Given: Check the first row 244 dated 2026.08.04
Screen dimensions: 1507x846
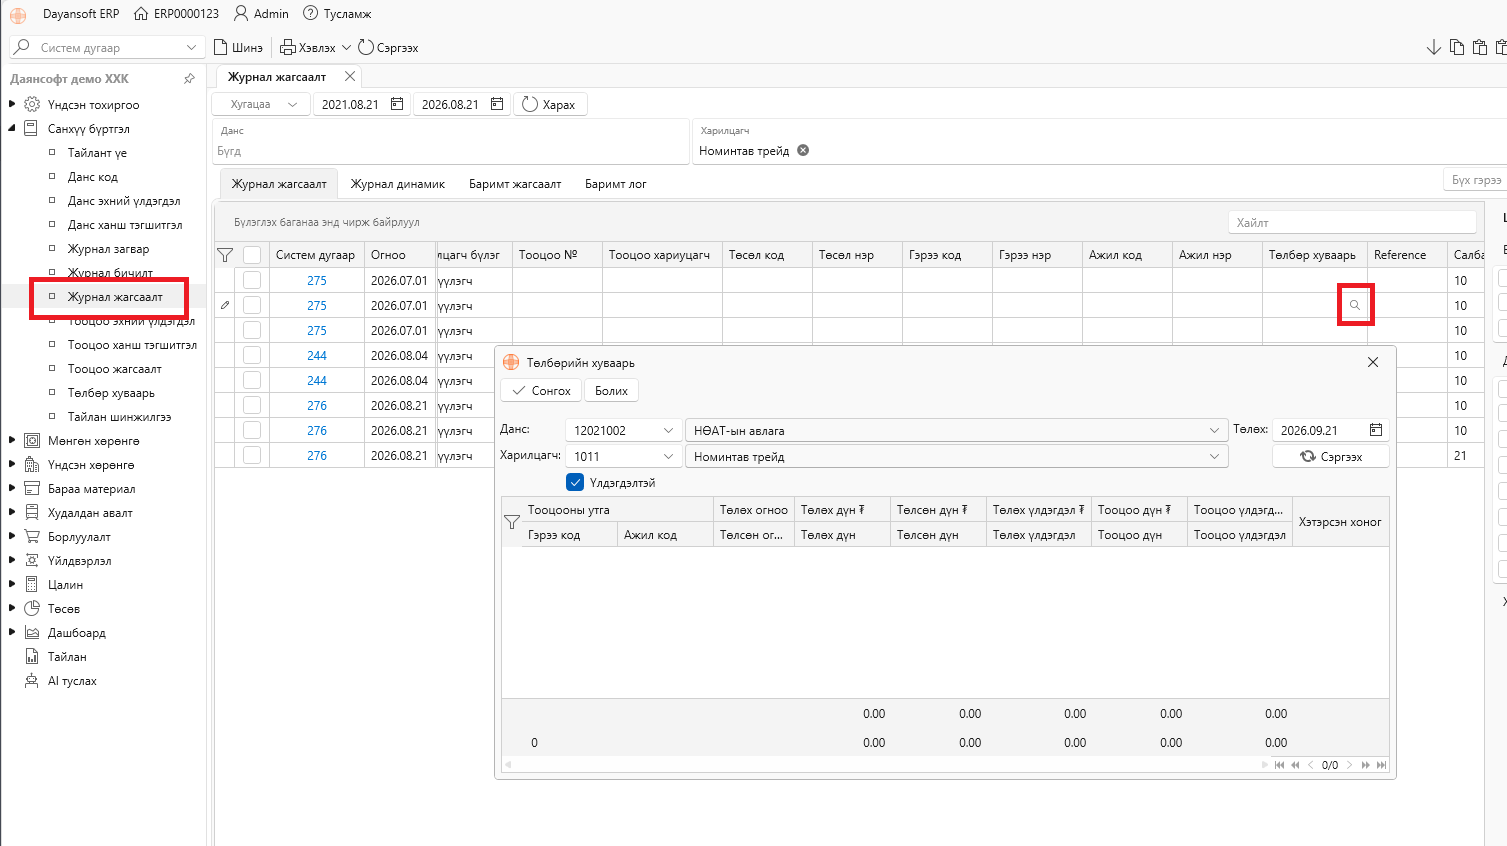Looking at the screenshot, I should pyautogui.click(x=252, y=355).
